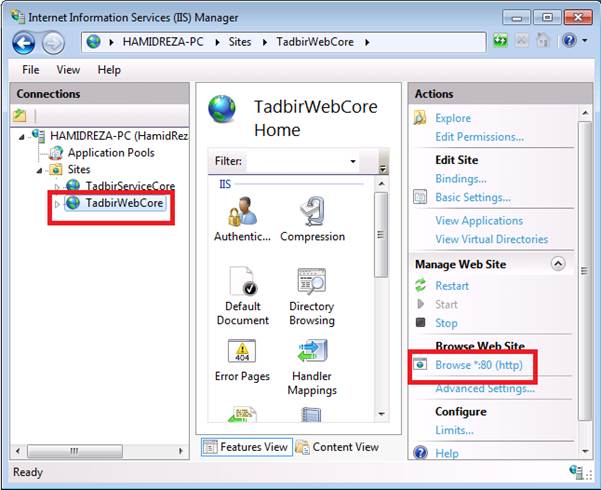
Task: Collapse the Manage Web Site section
Action: (x=558, y=264)
